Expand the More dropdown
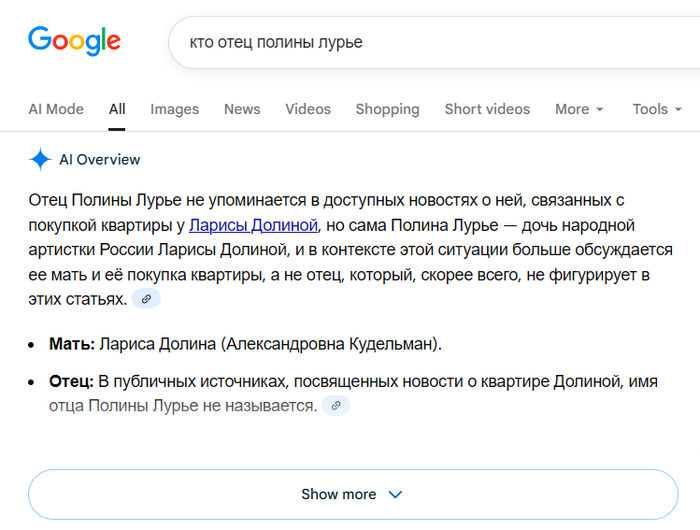The height and width of the screenshot is (530, 700). 579,109
